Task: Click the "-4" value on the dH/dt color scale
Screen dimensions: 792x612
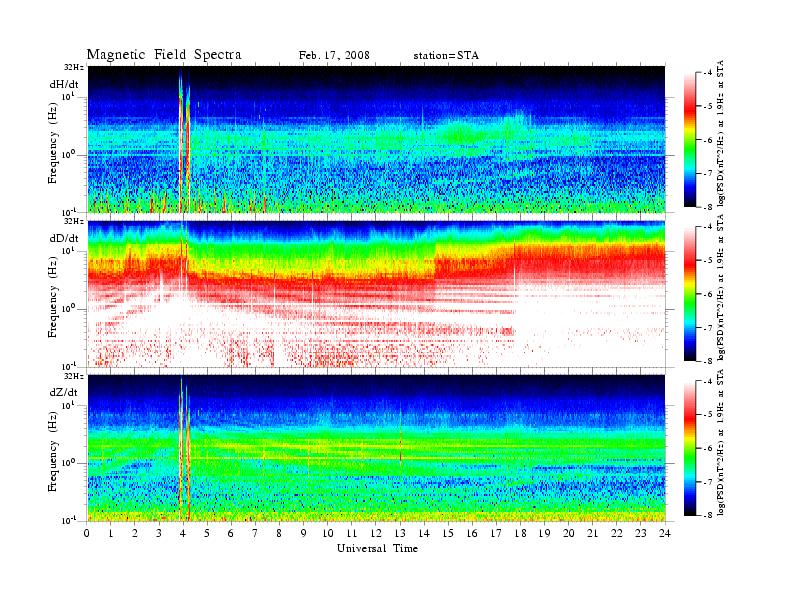Action: 708,73
